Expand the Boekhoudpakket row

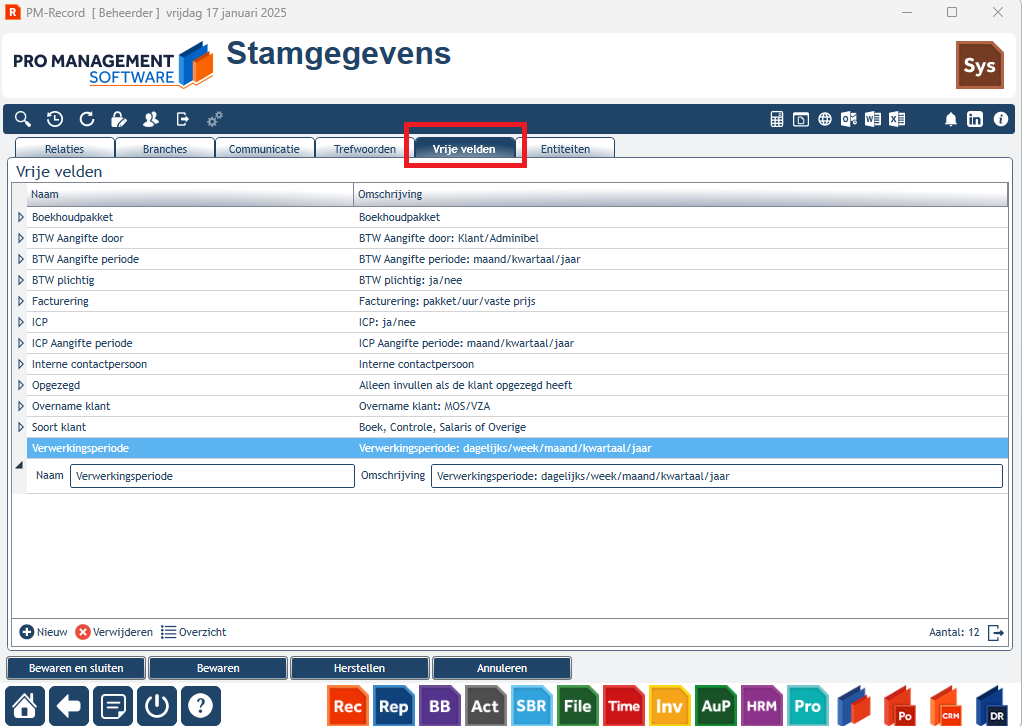click(x=20, y=217)
